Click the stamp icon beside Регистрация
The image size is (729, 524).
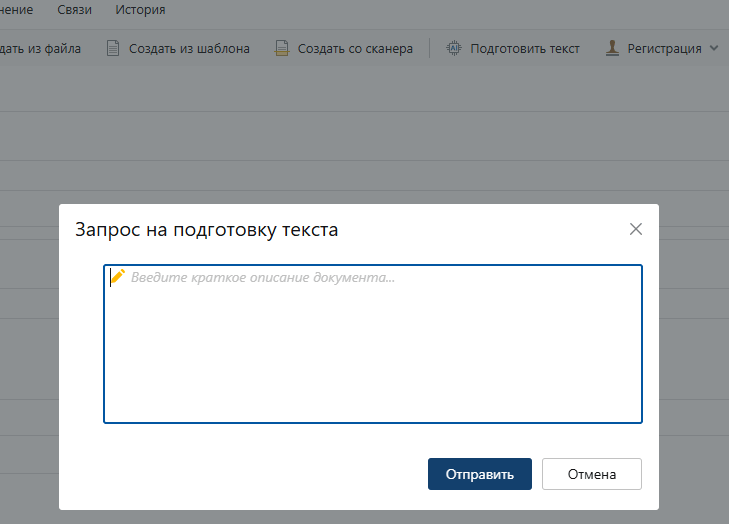612,48
